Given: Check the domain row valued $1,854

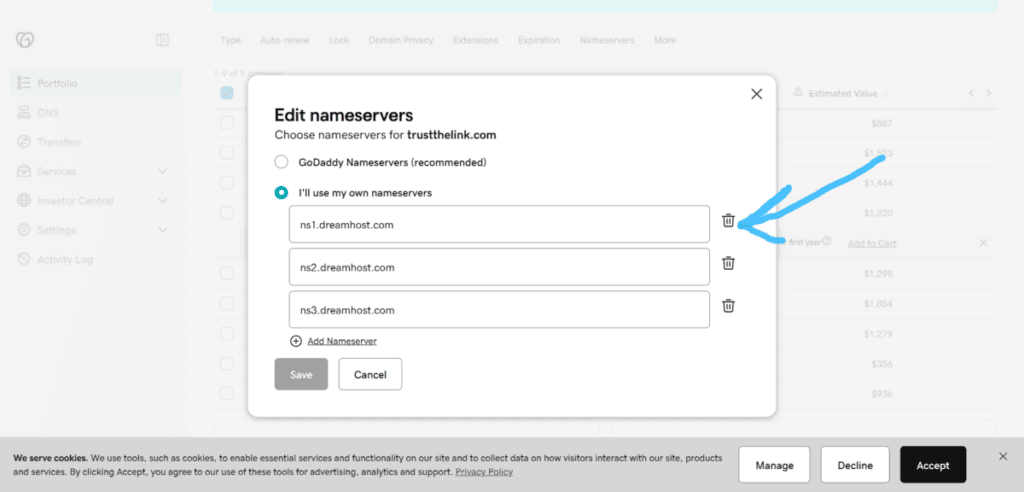Looking at the screenshot, I should click(227, 304).
